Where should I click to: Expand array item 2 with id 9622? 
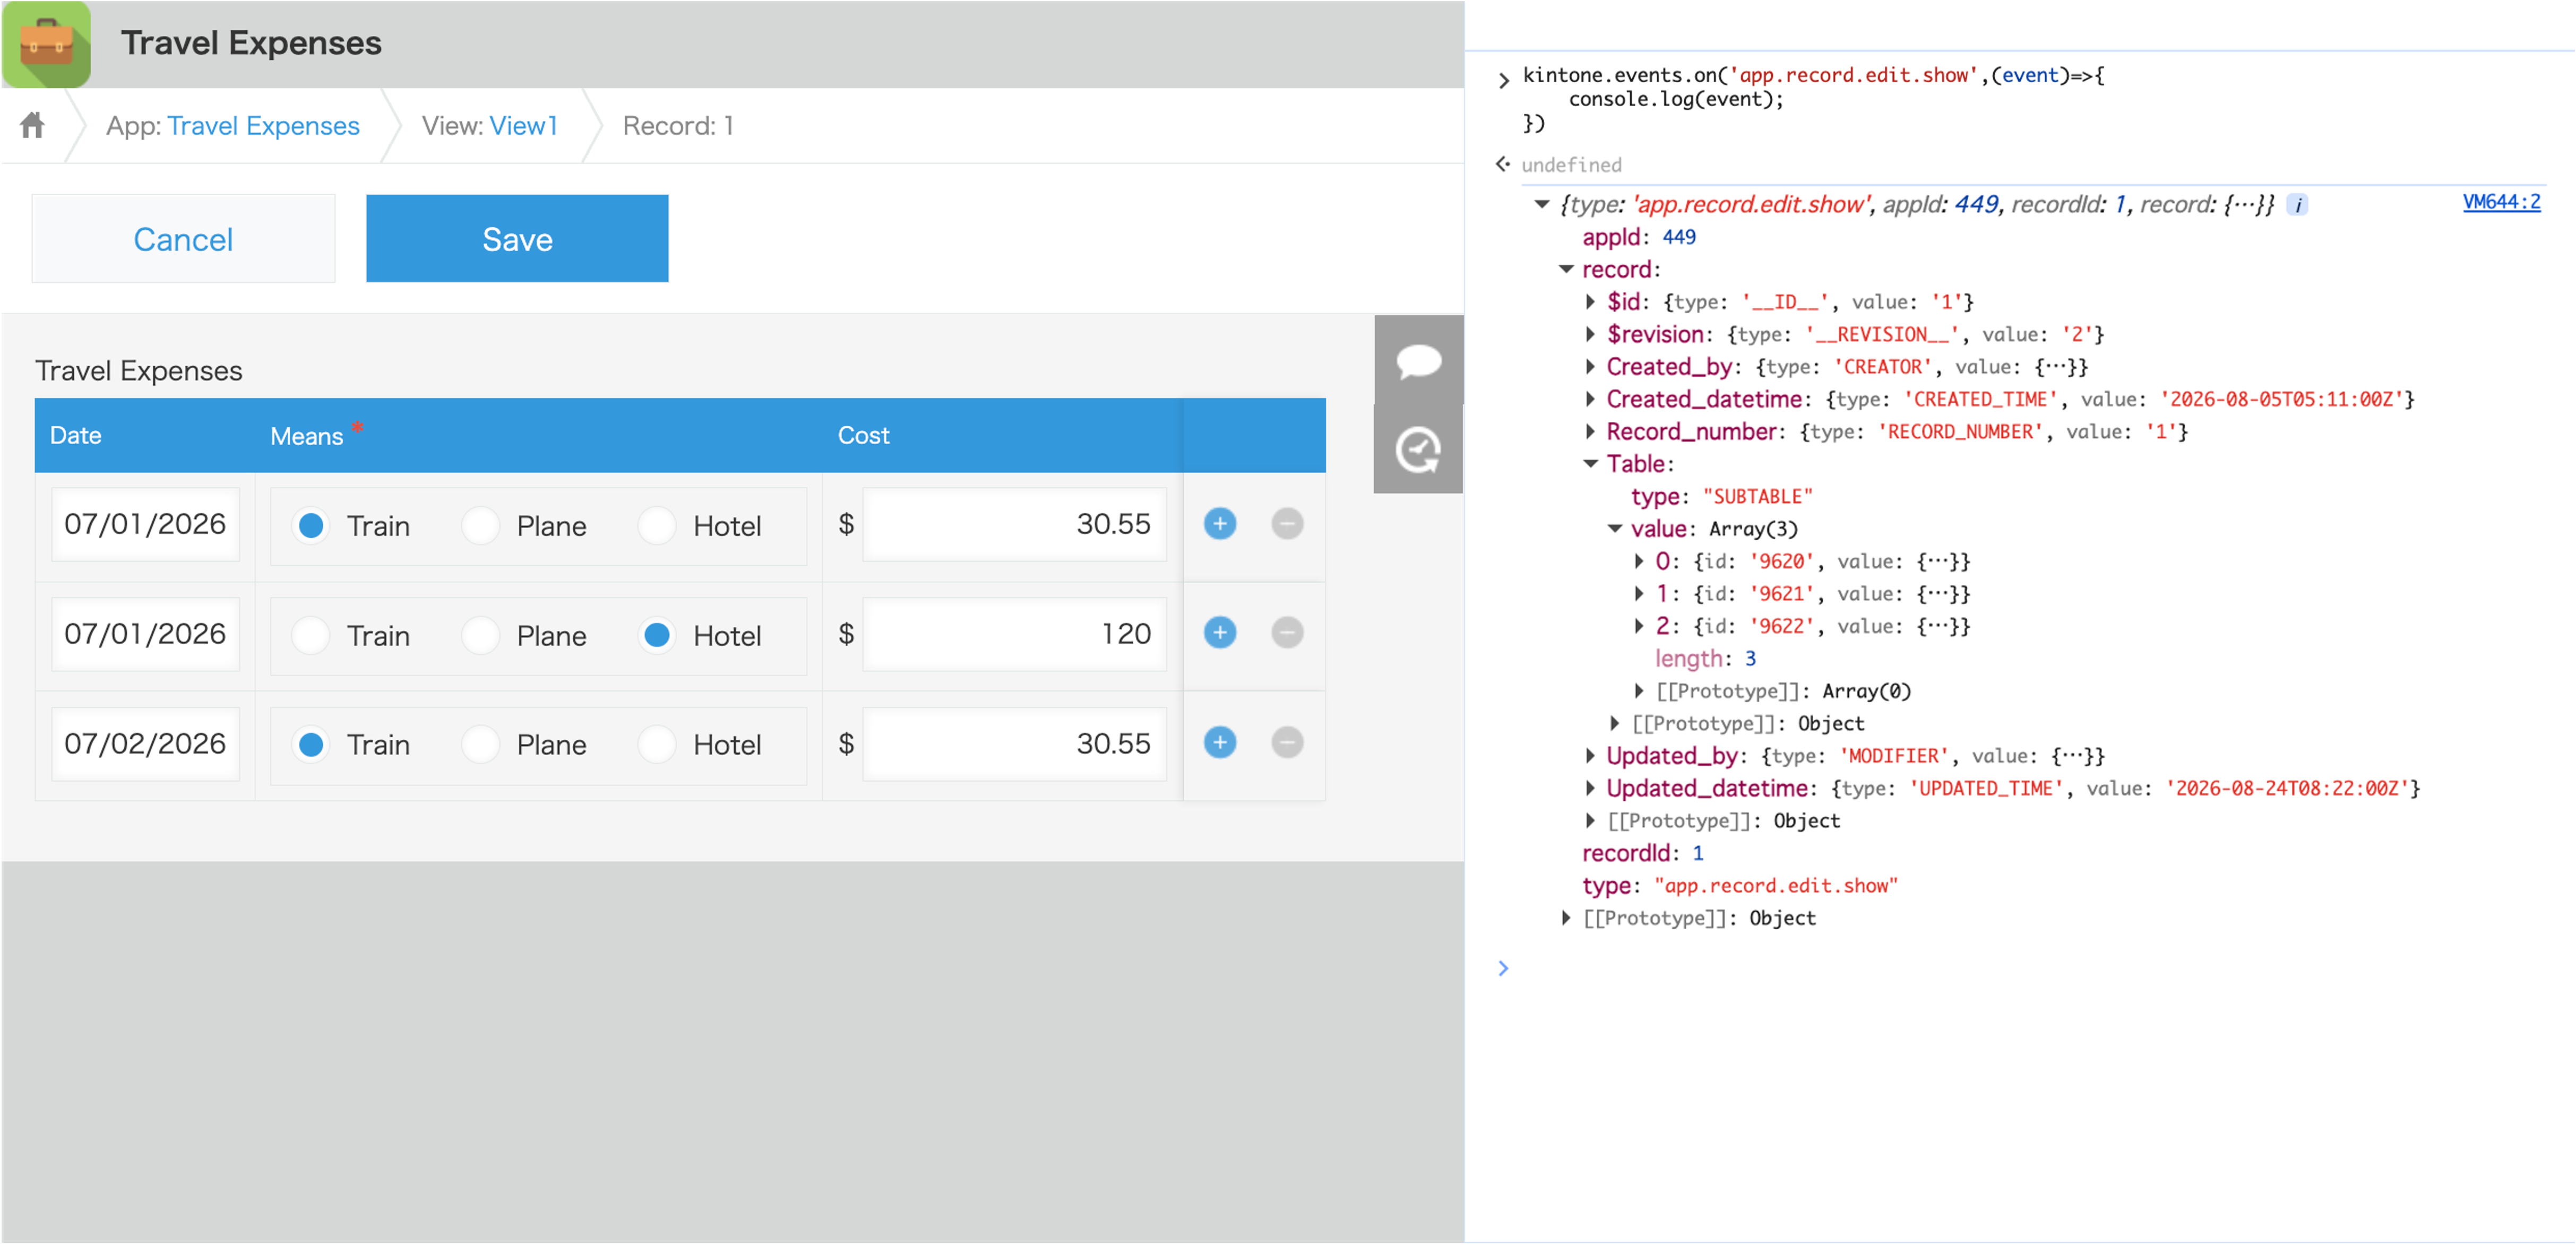pos(1639,626)
